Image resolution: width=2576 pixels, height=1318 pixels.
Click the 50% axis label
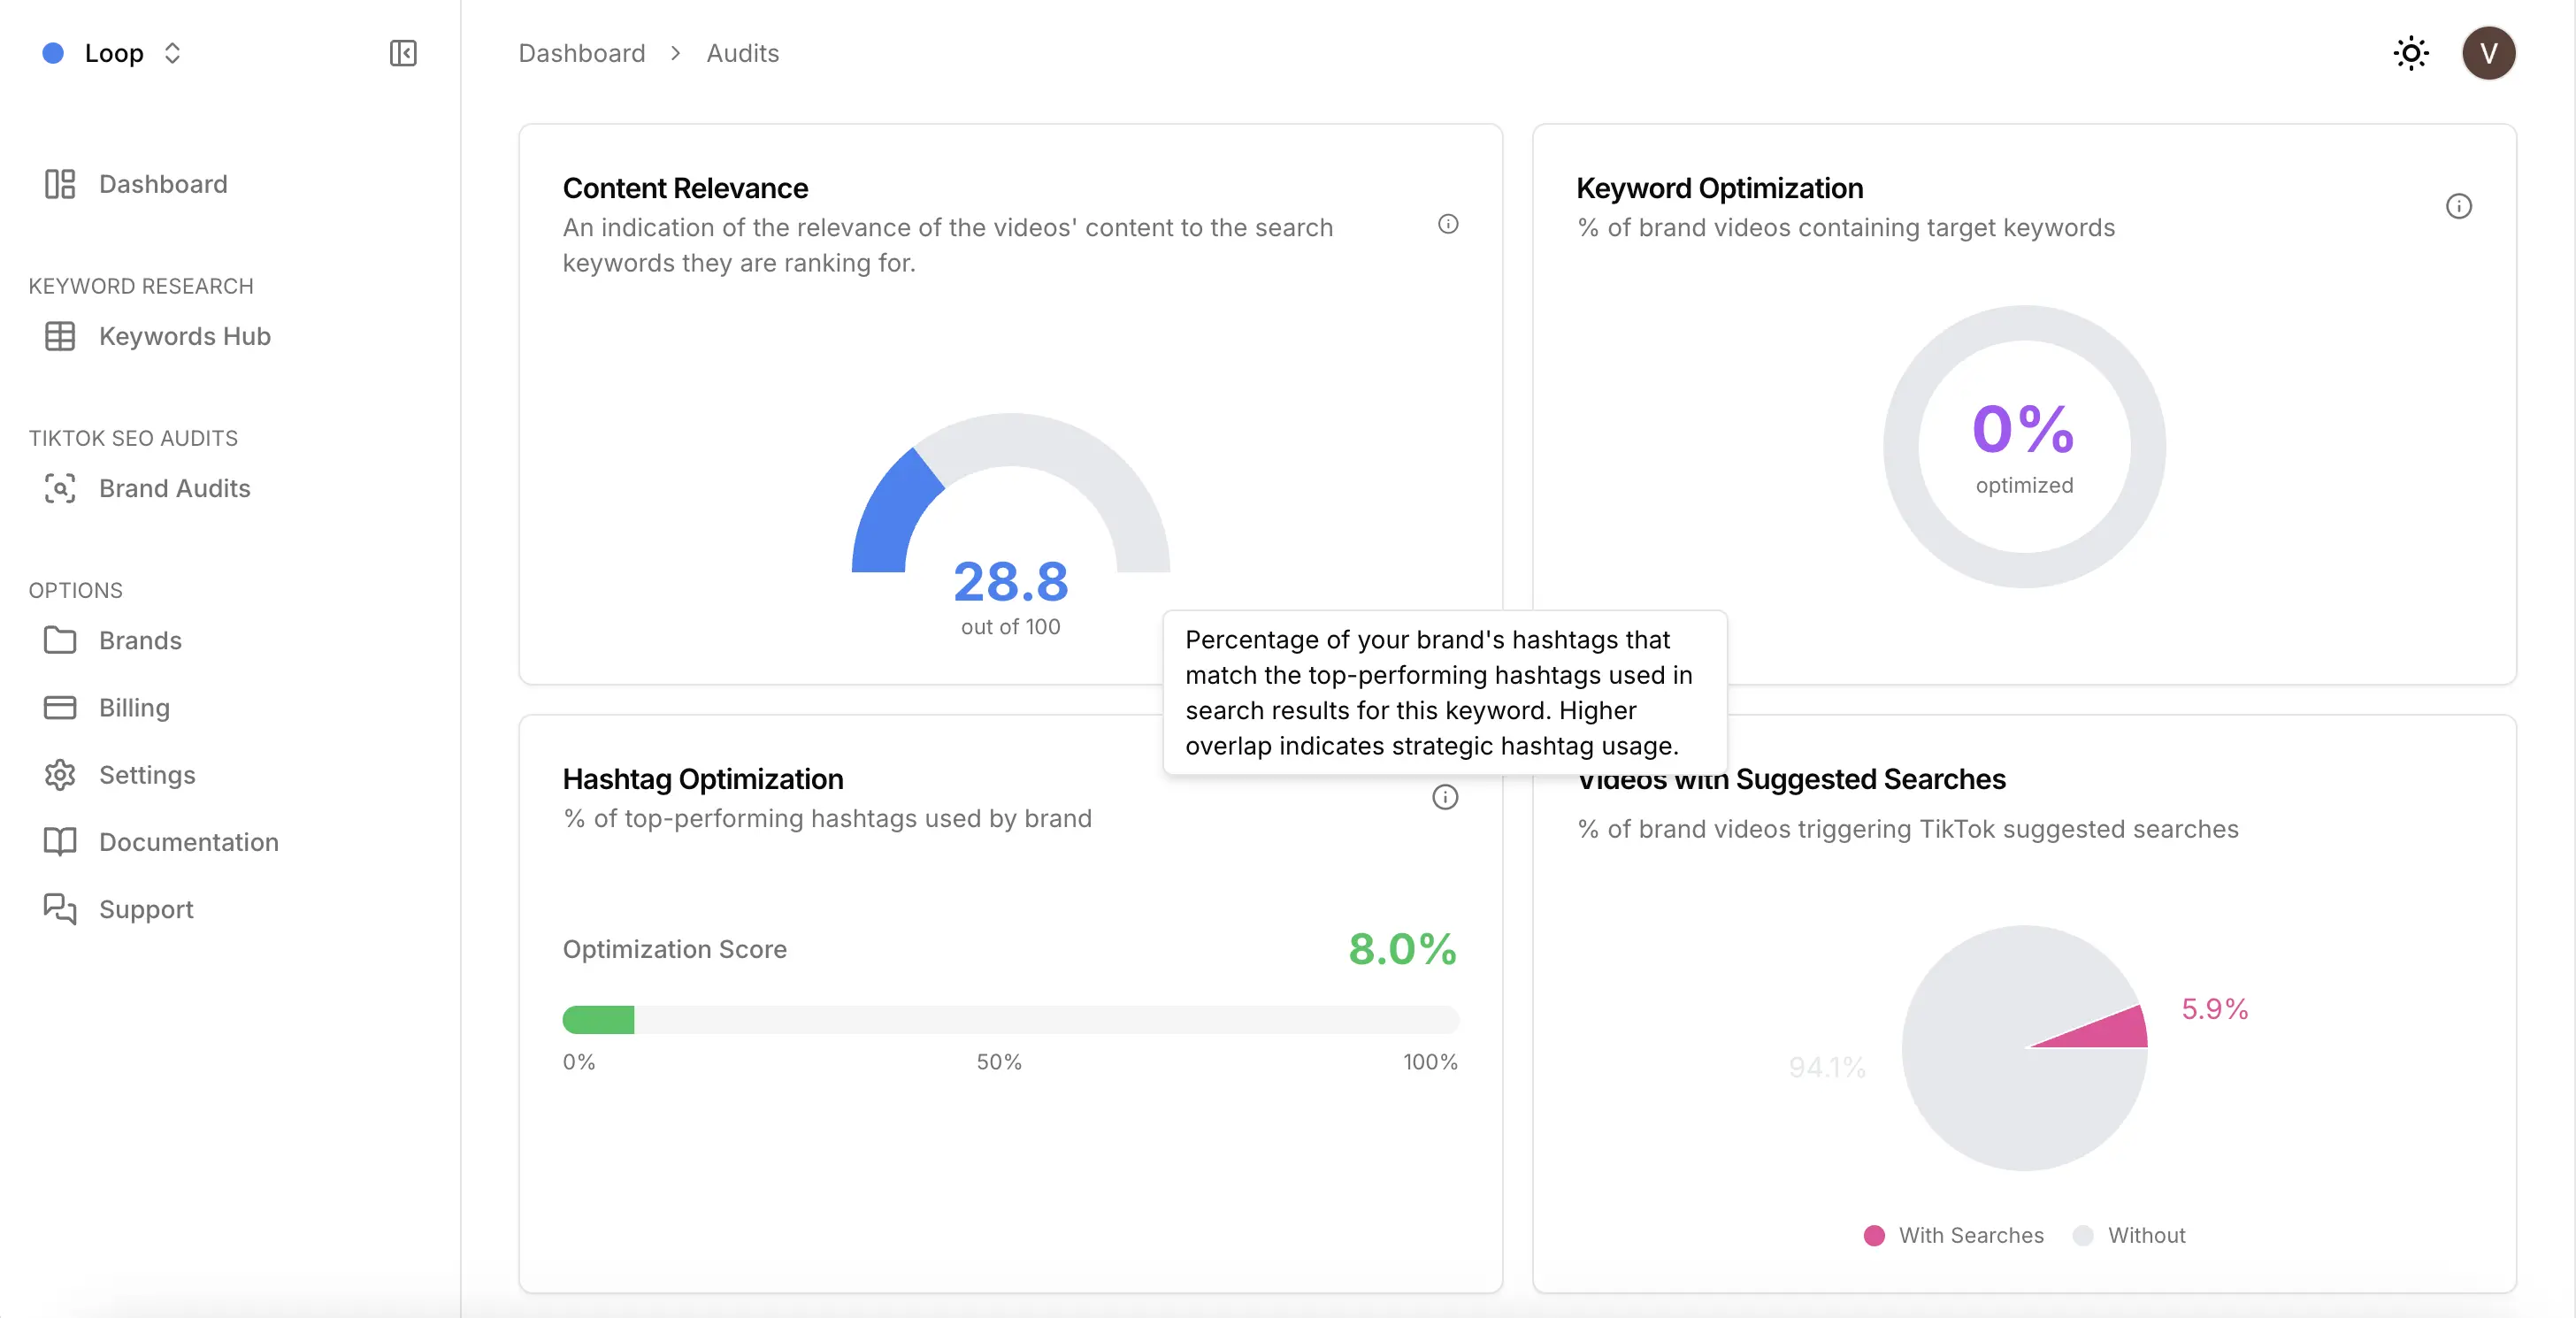point(999,1062)
